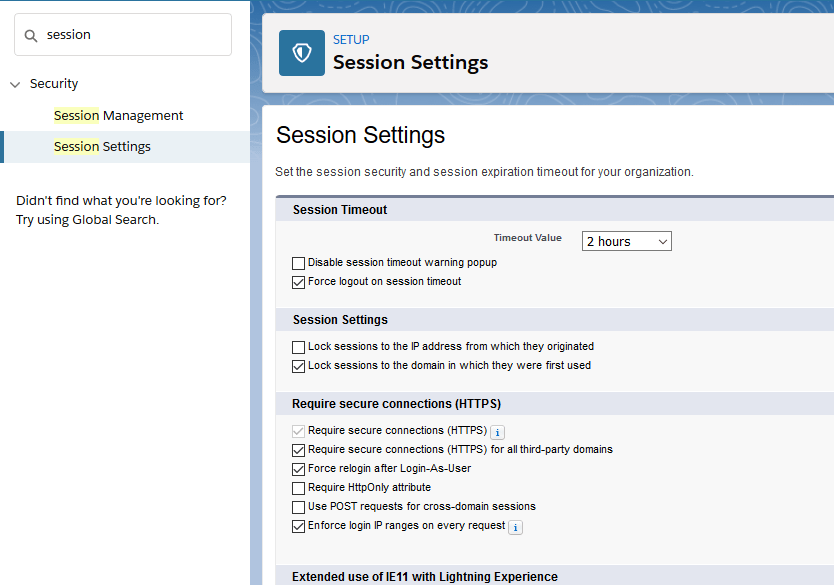The width and height of the screenshot is (834, 585).
Task: Open Session Management in the sidebar
Action: coord(118,115)
